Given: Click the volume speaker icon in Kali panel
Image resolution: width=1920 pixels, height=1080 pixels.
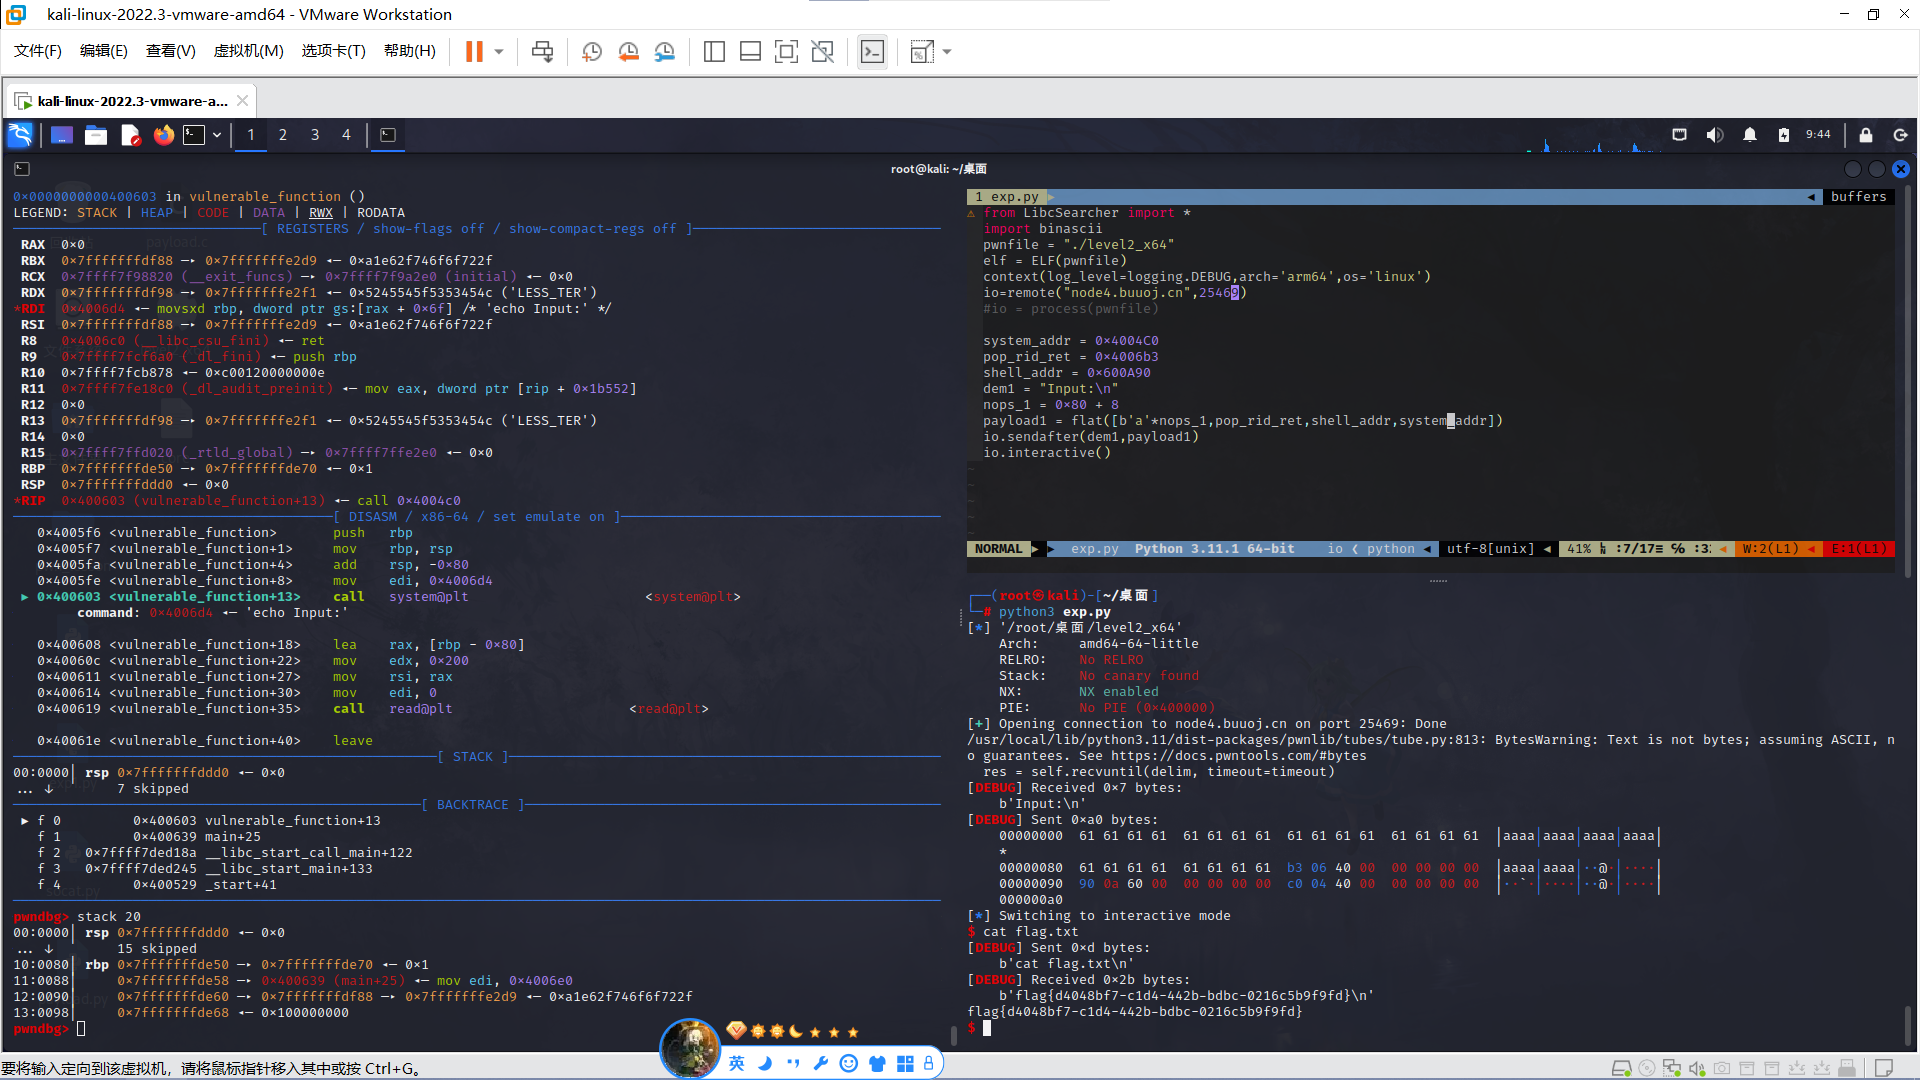Looking at the screenshot, I should click(x=1715, y=135).
